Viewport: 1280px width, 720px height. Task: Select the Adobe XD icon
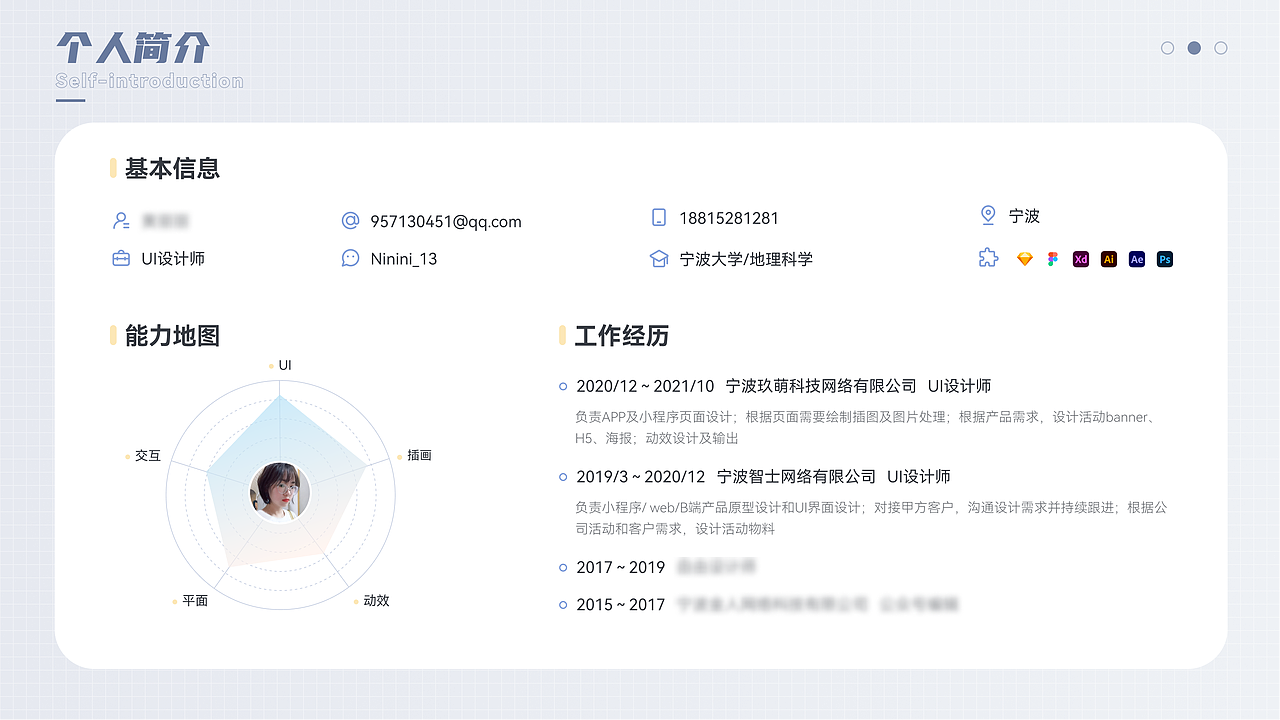(x=1080, y=258)
